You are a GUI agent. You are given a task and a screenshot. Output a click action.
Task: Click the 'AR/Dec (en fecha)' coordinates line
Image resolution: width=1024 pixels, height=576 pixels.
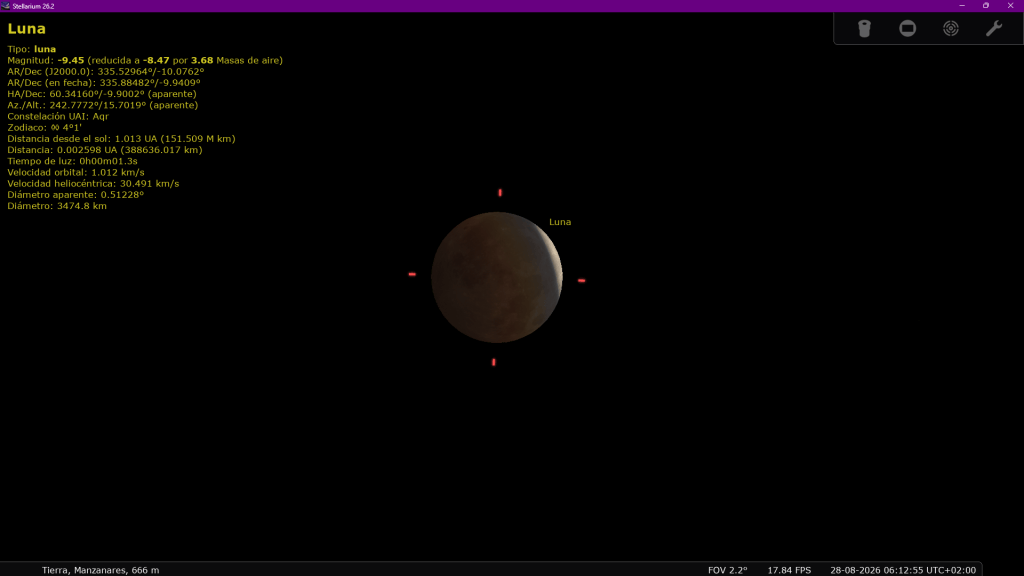click(104, 83)
